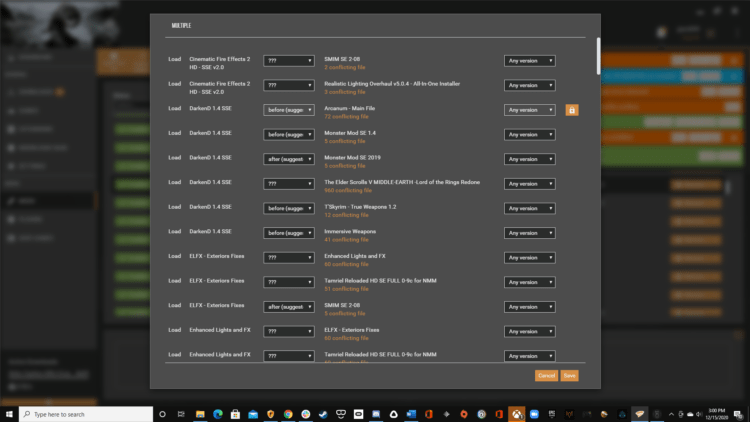Screen dimensions: 750x422
Task: Open order dropdown for T'Skyrim True Weapons row
Action: point(288,208)
